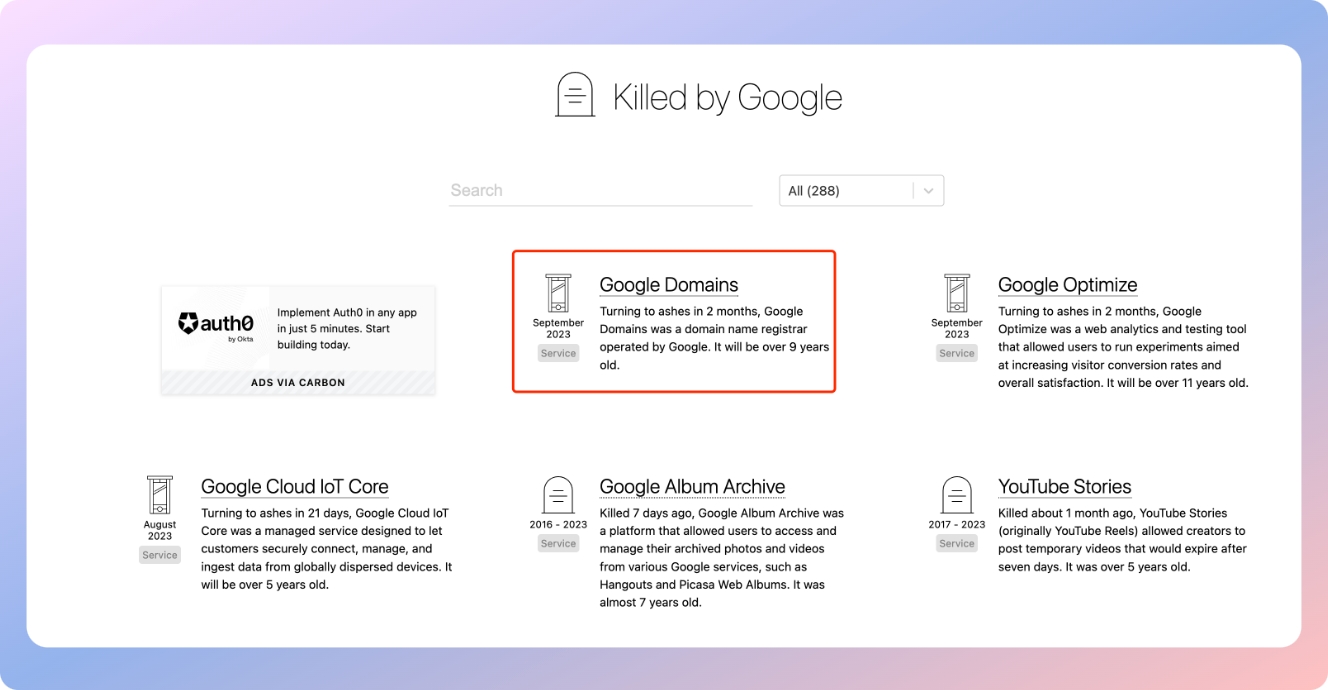This screenshot has width=1328, height=690.
Task: Click the chevron arrow on the filter dropdown
Action: click(x=929, y=190)
